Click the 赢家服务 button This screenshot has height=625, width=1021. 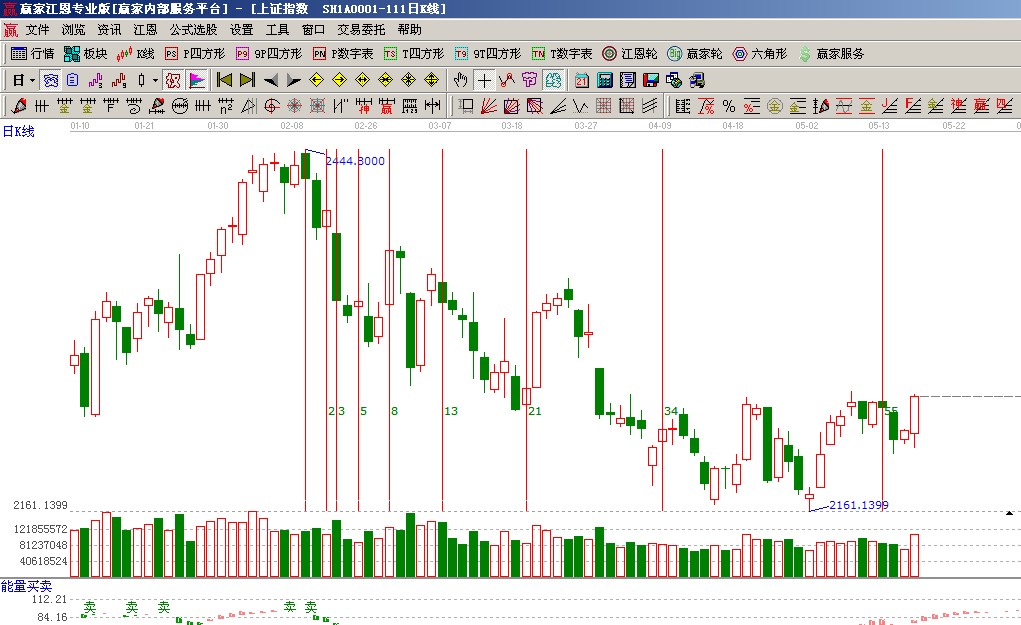pos(832,54)
